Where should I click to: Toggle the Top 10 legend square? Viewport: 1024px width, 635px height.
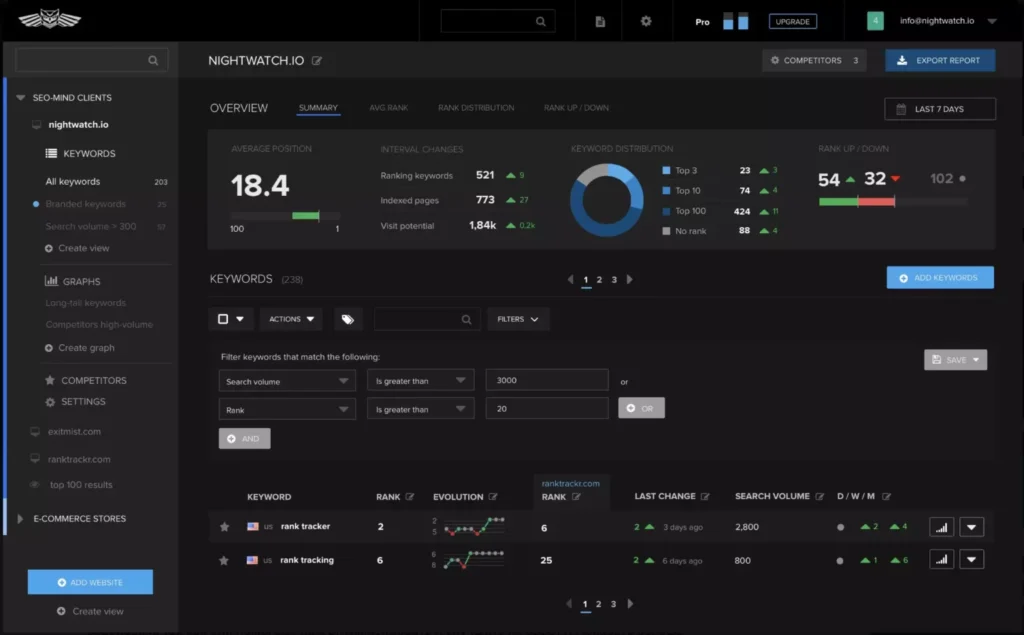click(666, 191)
